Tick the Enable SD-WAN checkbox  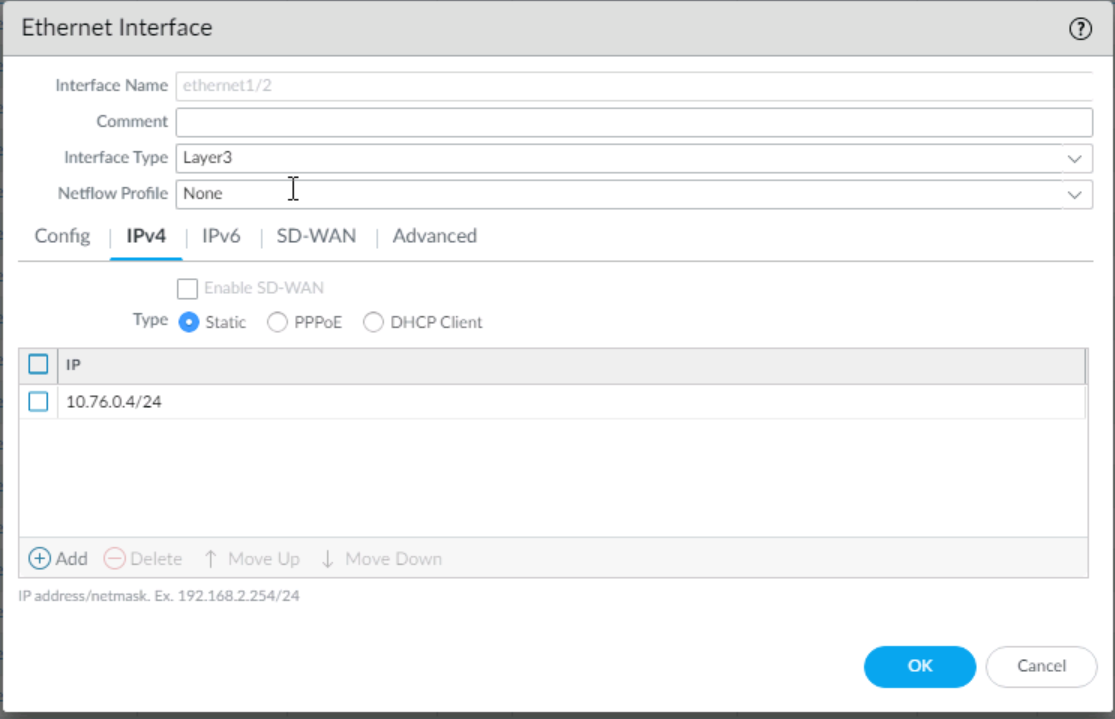point(187,289)
